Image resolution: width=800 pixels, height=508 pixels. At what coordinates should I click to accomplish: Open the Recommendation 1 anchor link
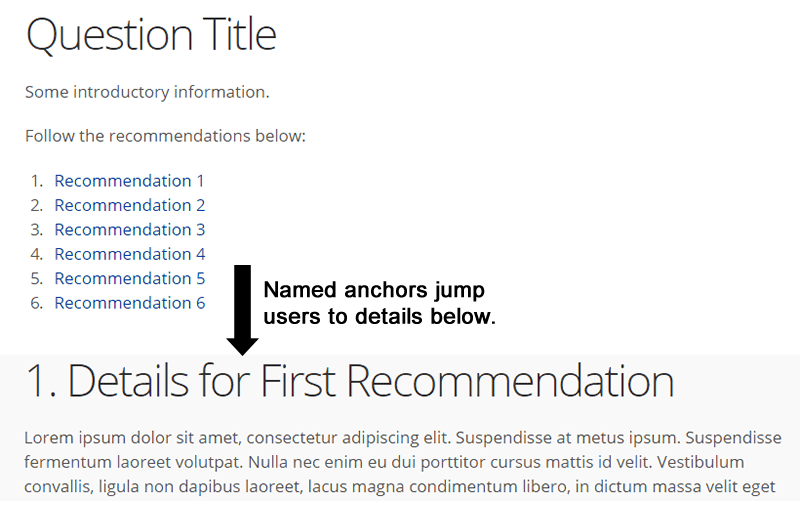coord(129,181)
